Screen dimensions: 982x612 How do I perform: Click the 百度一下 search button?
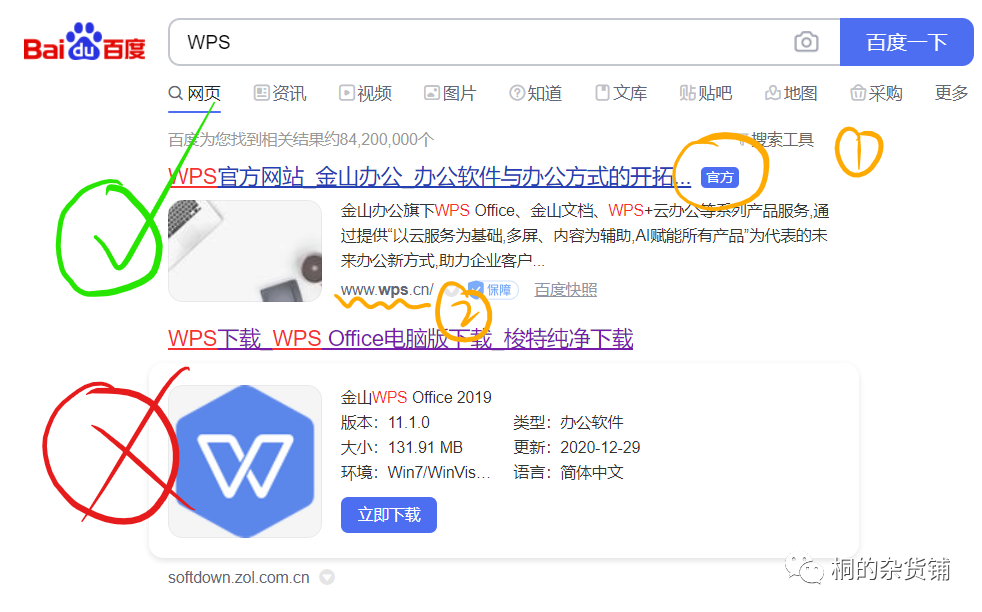click(906, 42)
